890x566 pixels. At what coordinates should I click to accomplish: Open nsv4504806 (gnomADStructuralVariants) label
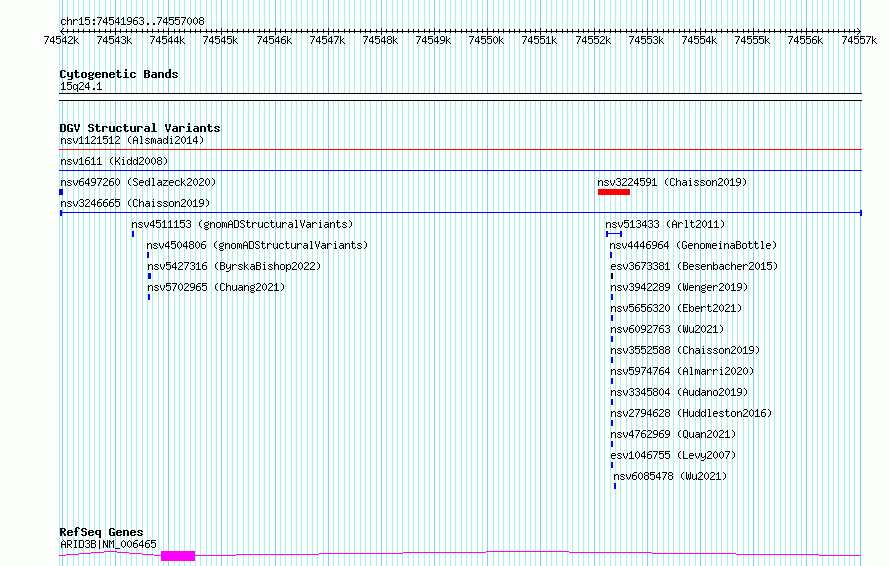click(x=257, y=245)
